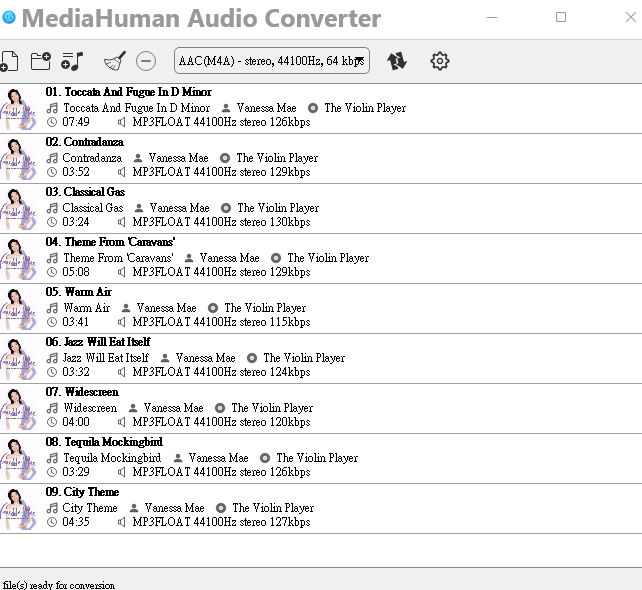Image resolution: width=642 pixels, height=590 pixels.
Task: Maximize the MediaHuman Audio Converter window
Action: point(560,17)
